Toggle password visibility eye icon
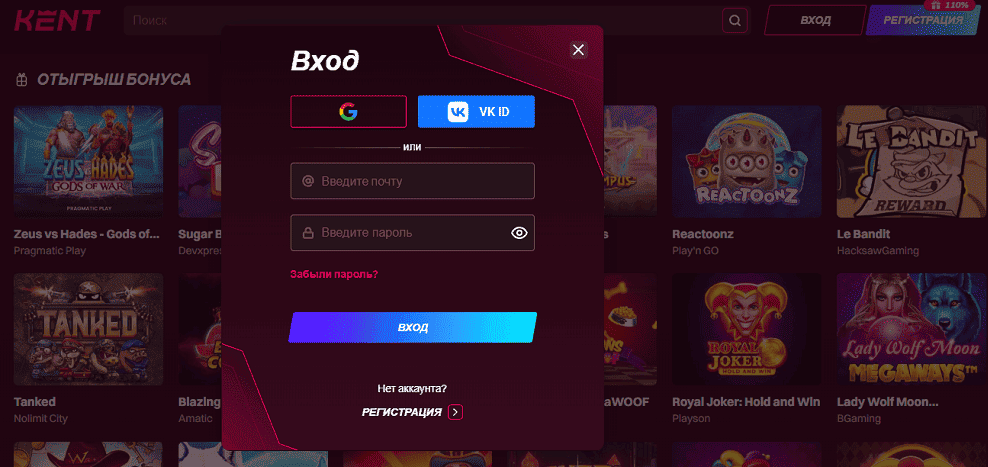This screenshot has width=988, height=467. tap(519, 233)
